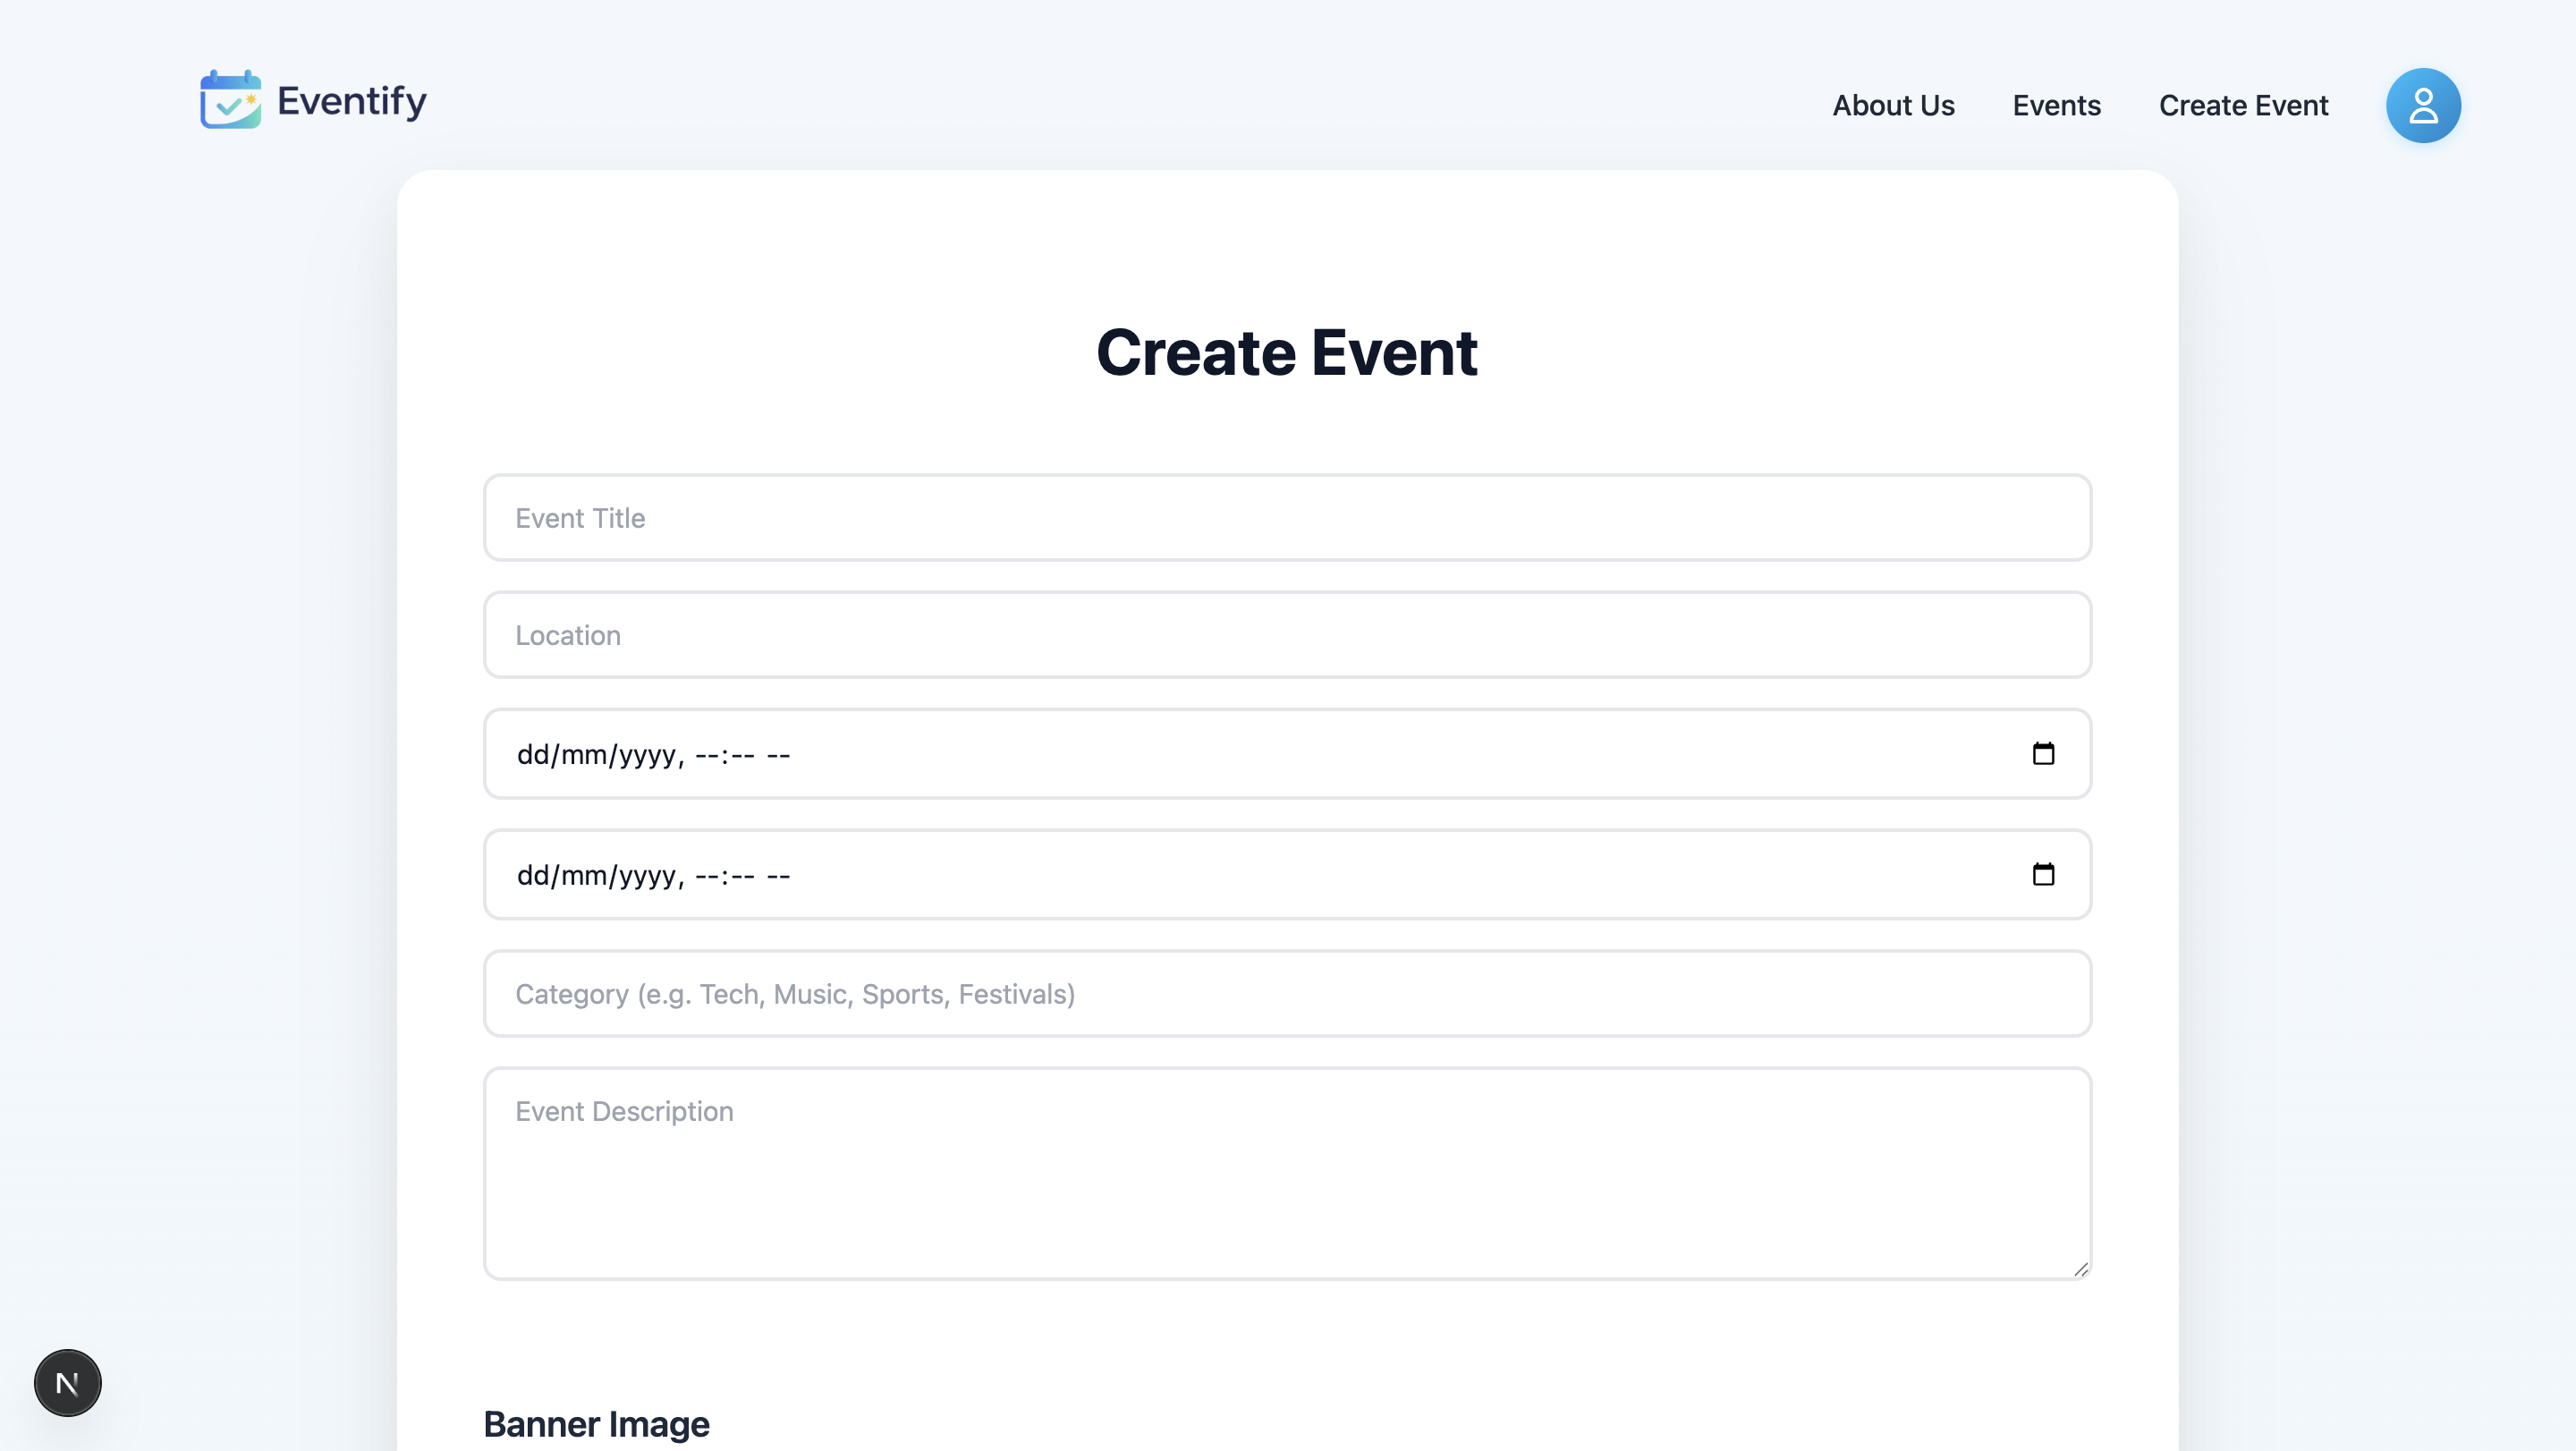
Task: Select the Eventify brand name in header
Action: (x=351, y=100)
